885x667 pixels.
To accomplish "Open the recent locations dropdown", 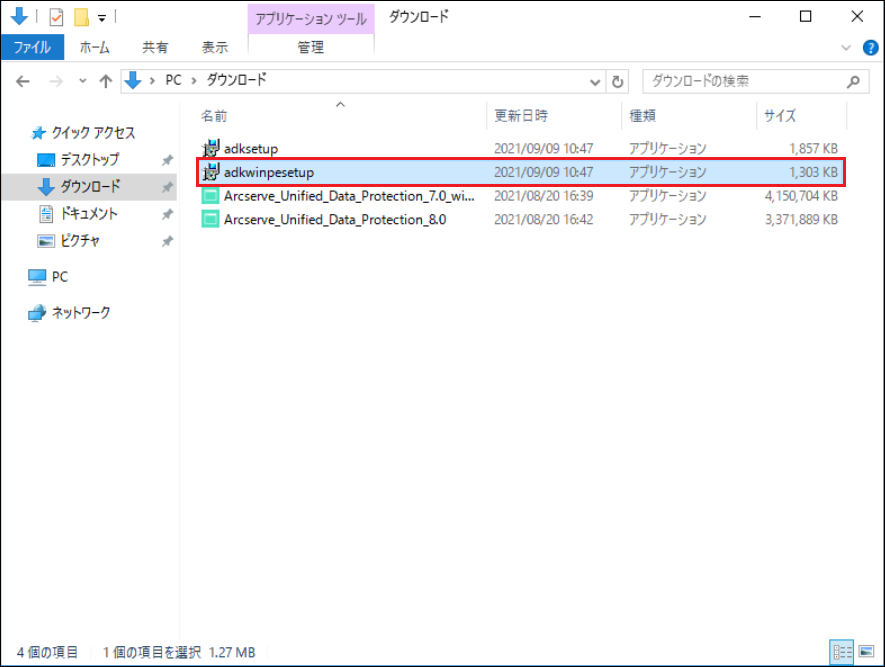I will [82, 82].
